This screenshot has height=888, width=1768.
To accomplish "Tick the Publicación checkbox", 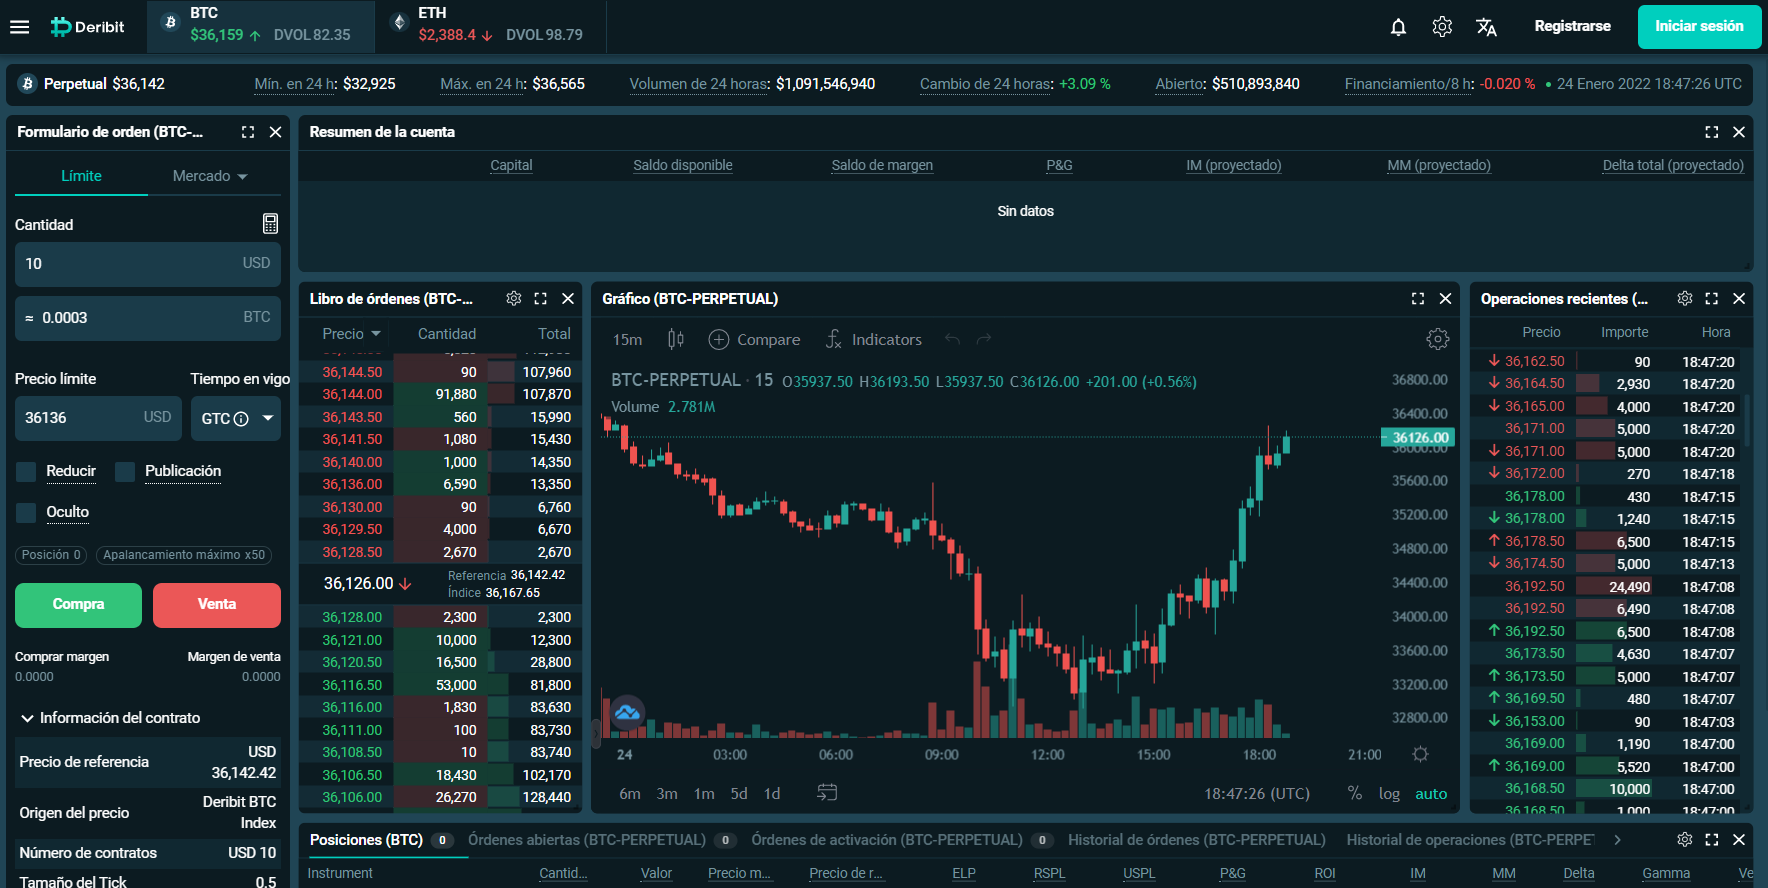I will point(125,472).
